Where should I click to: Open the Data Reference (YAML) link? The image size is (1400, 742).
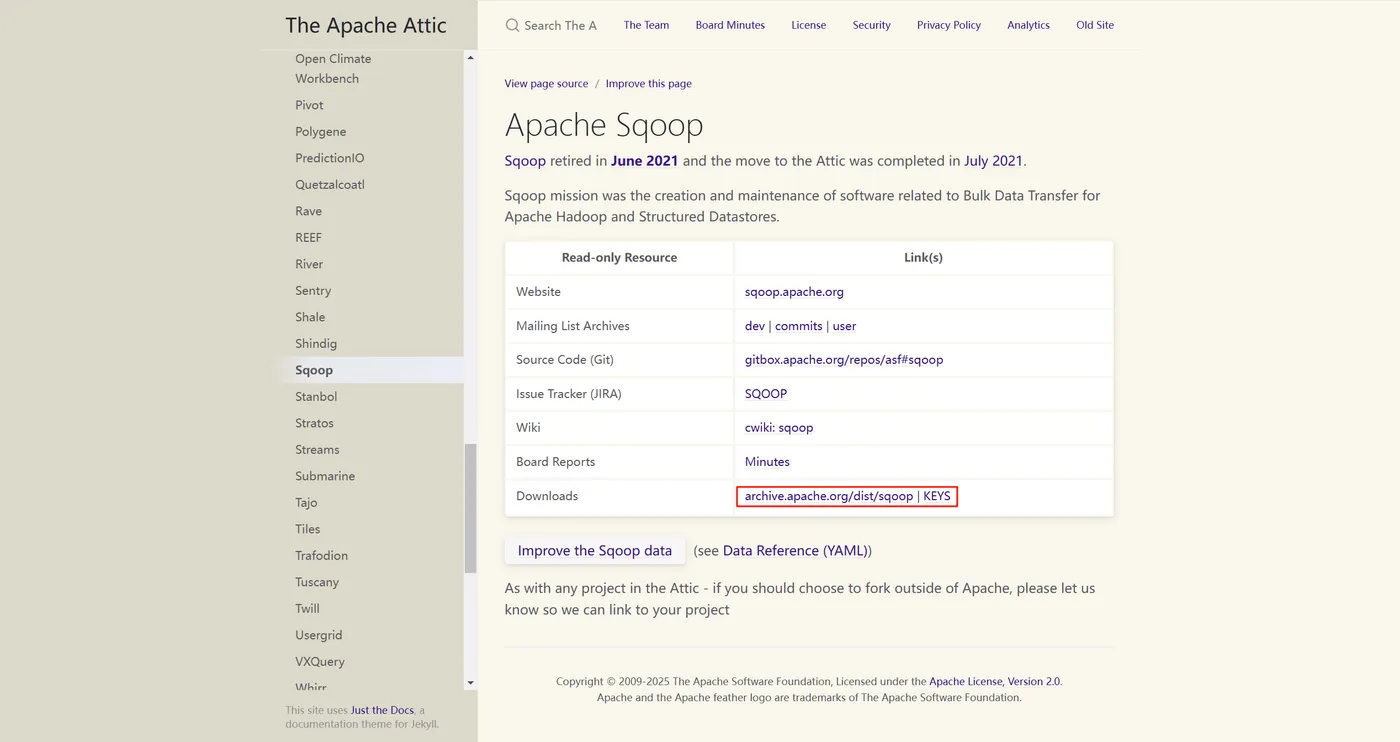[795, 551]
